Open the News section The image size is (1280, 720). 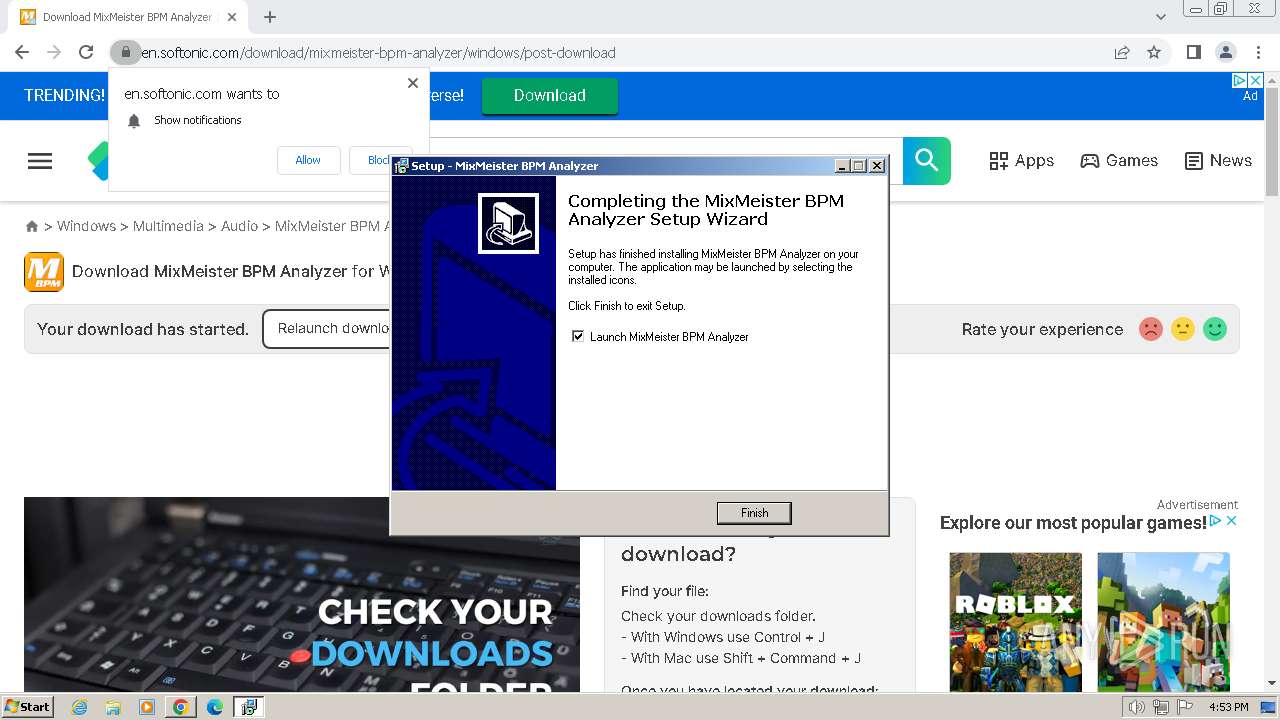coord(1218,160)
